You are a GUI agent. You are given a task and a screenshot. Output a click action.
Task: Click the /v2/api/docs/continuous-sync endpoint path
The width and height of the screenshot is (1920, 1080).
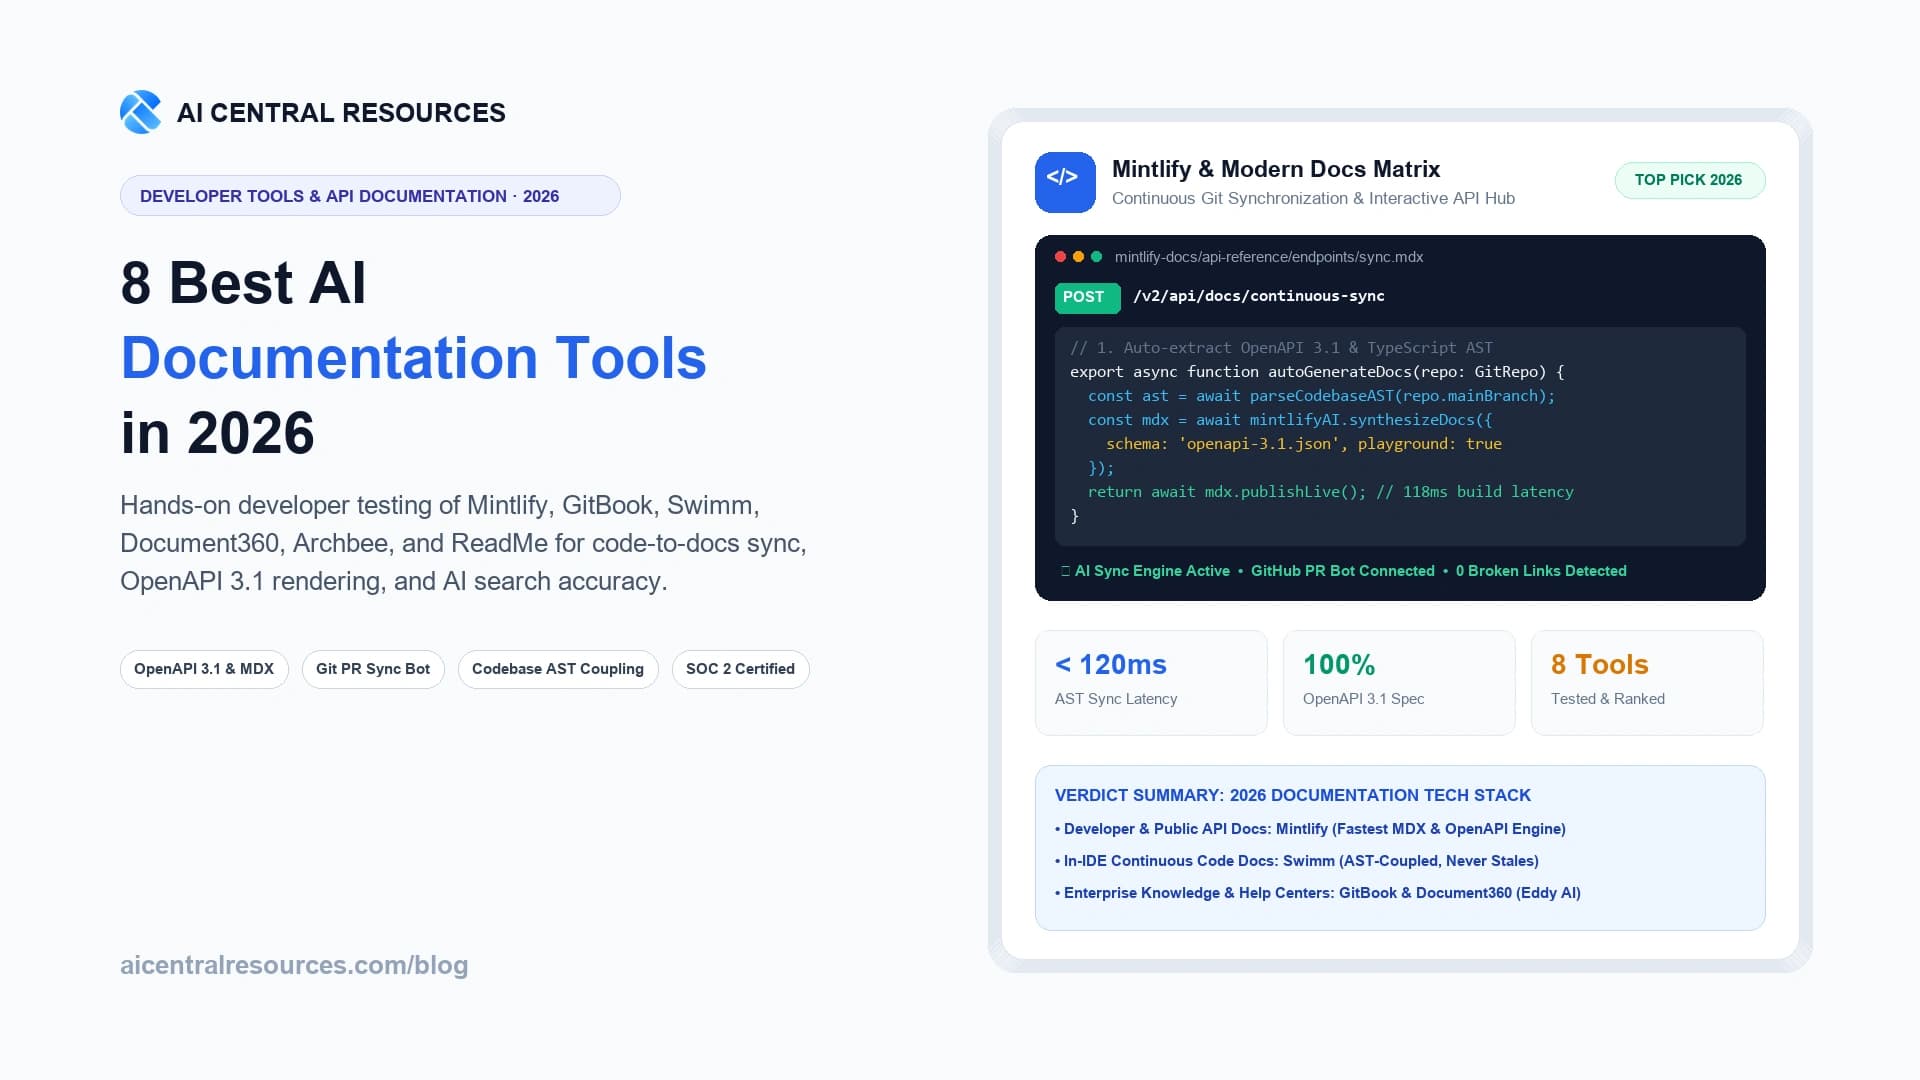(x=1259, y=296)
